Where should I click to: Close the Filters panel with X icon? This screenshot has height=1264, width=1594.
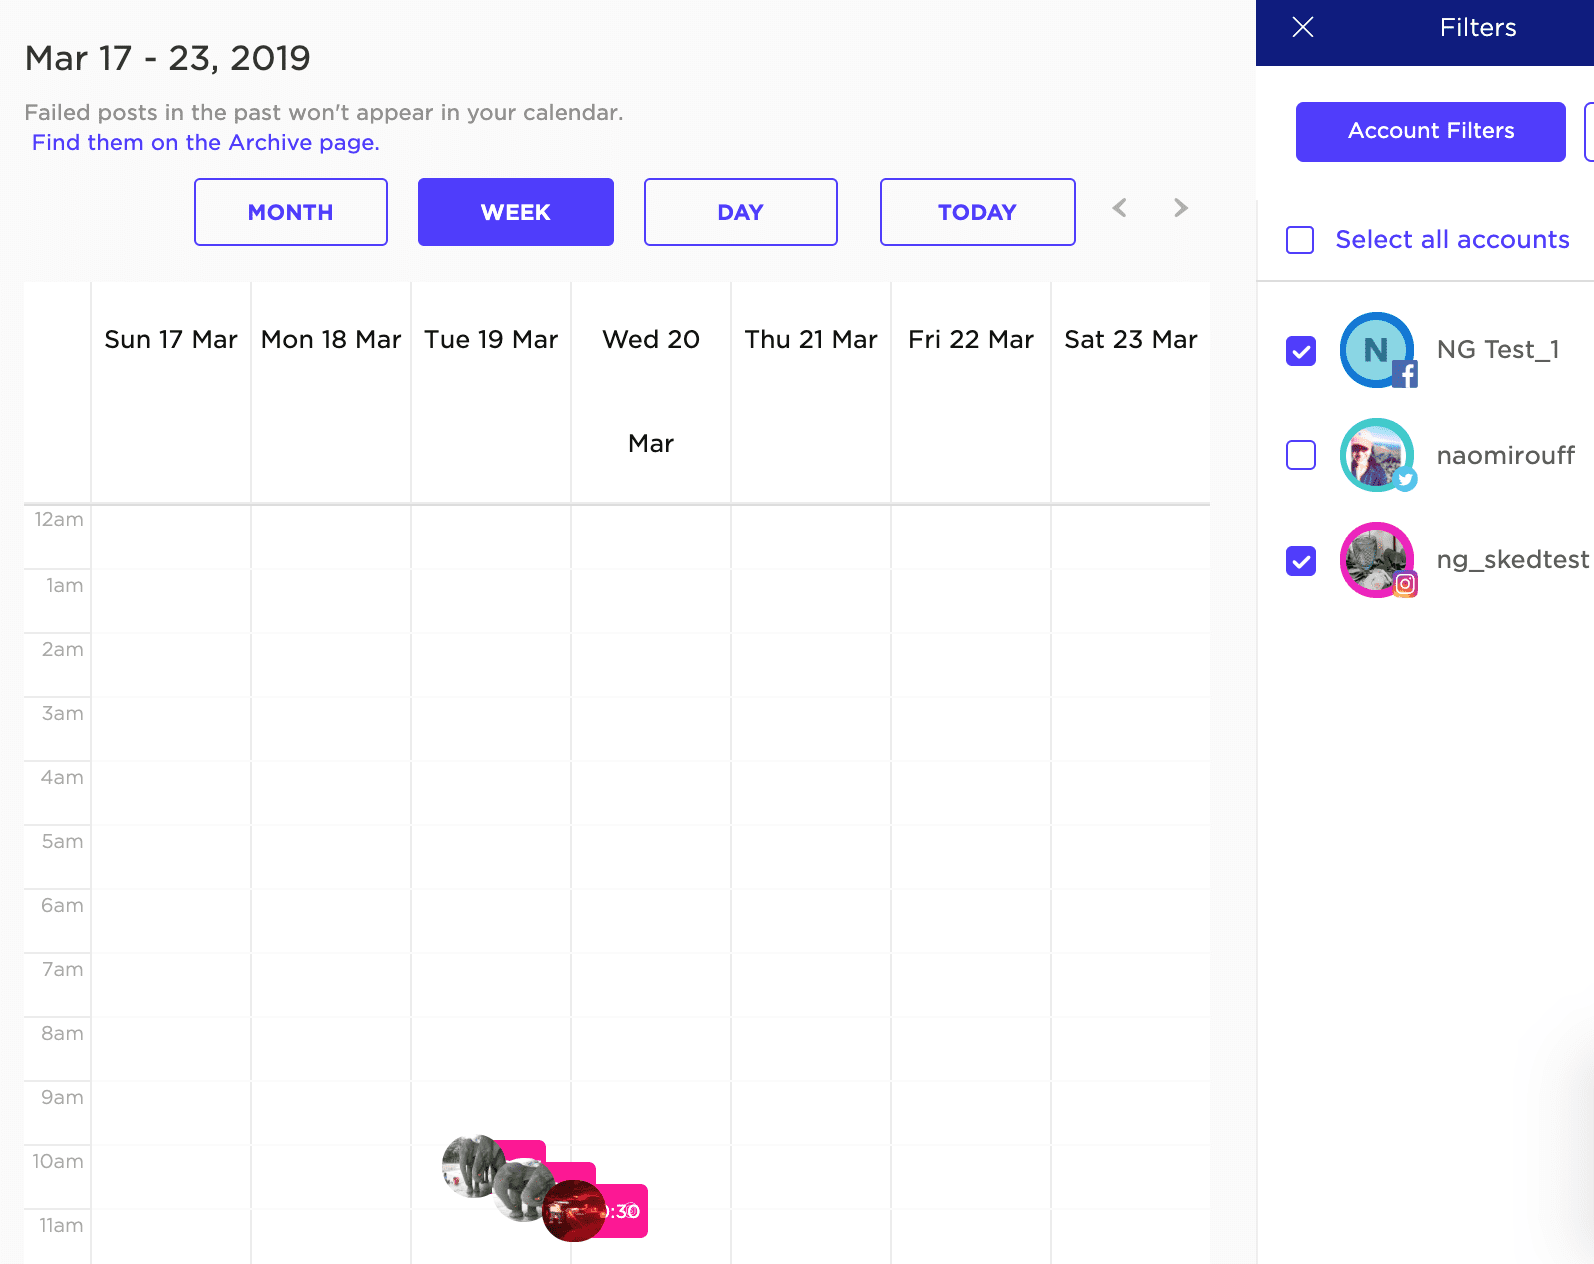pos(1302,27)
